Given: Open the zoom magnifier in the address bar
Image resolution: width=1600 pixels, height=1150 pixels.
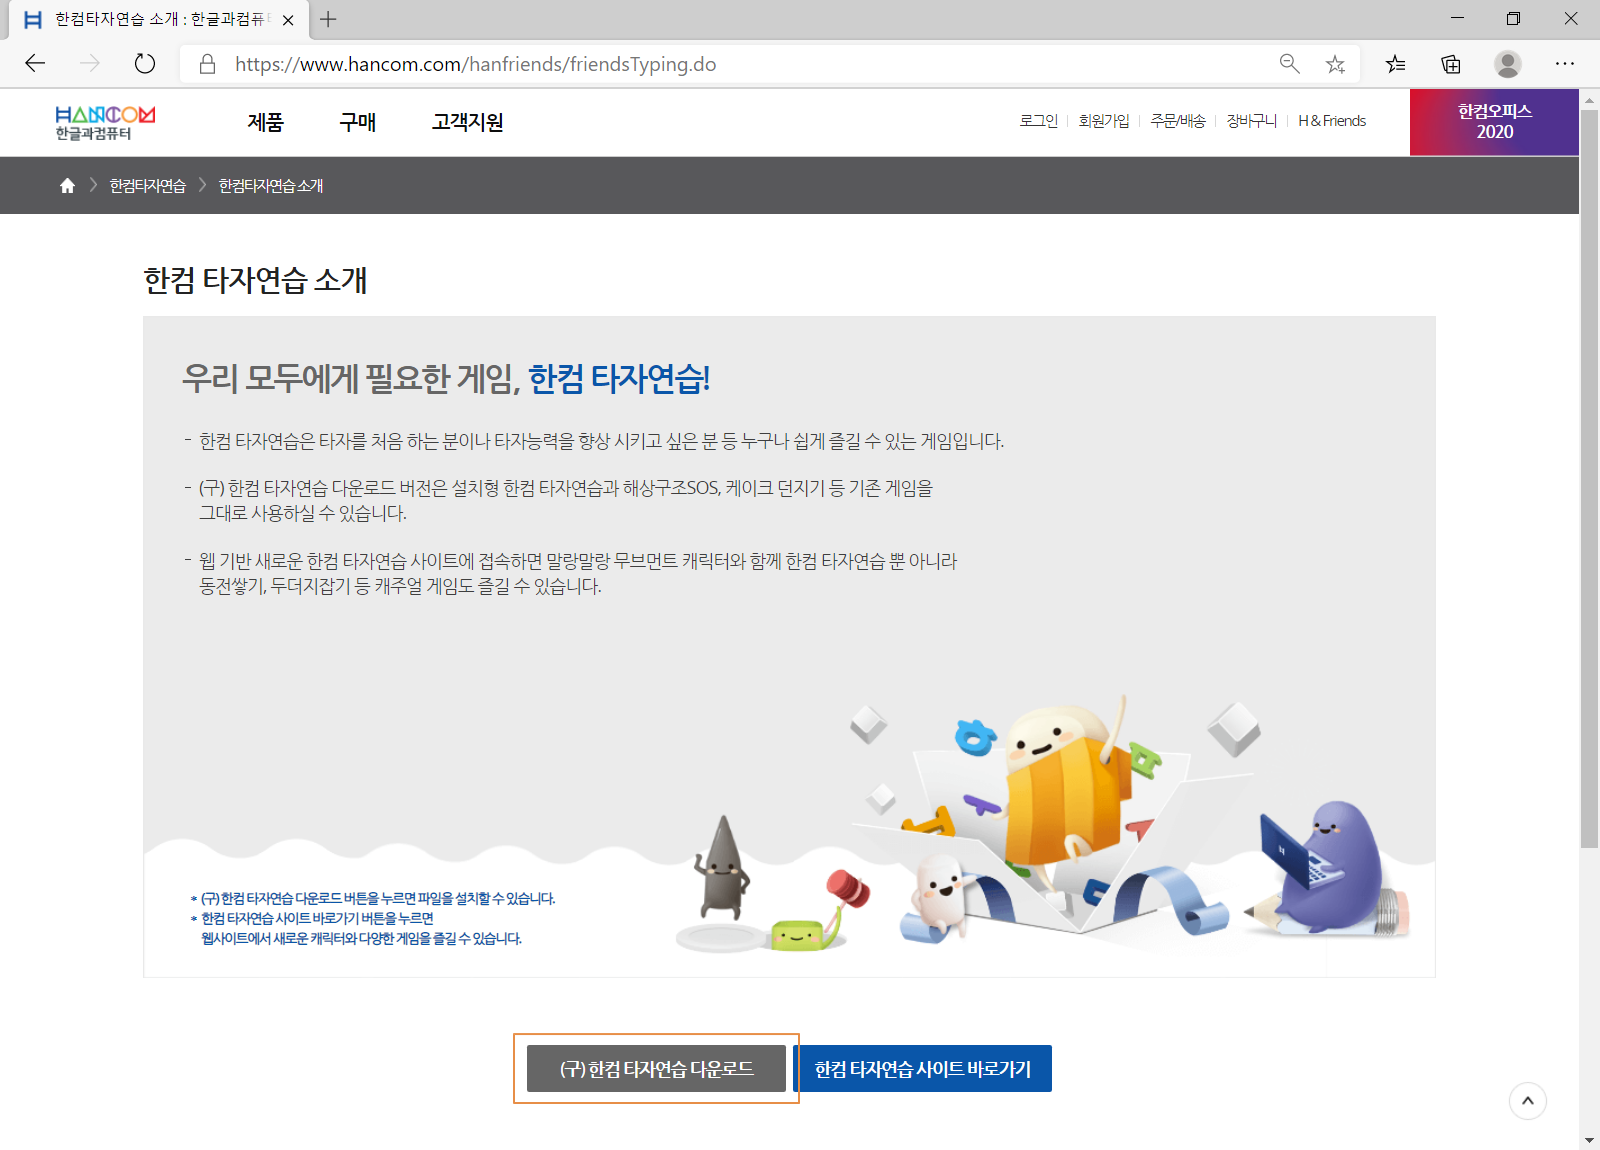Looking at the screenshot, I should pos(1289,64).
